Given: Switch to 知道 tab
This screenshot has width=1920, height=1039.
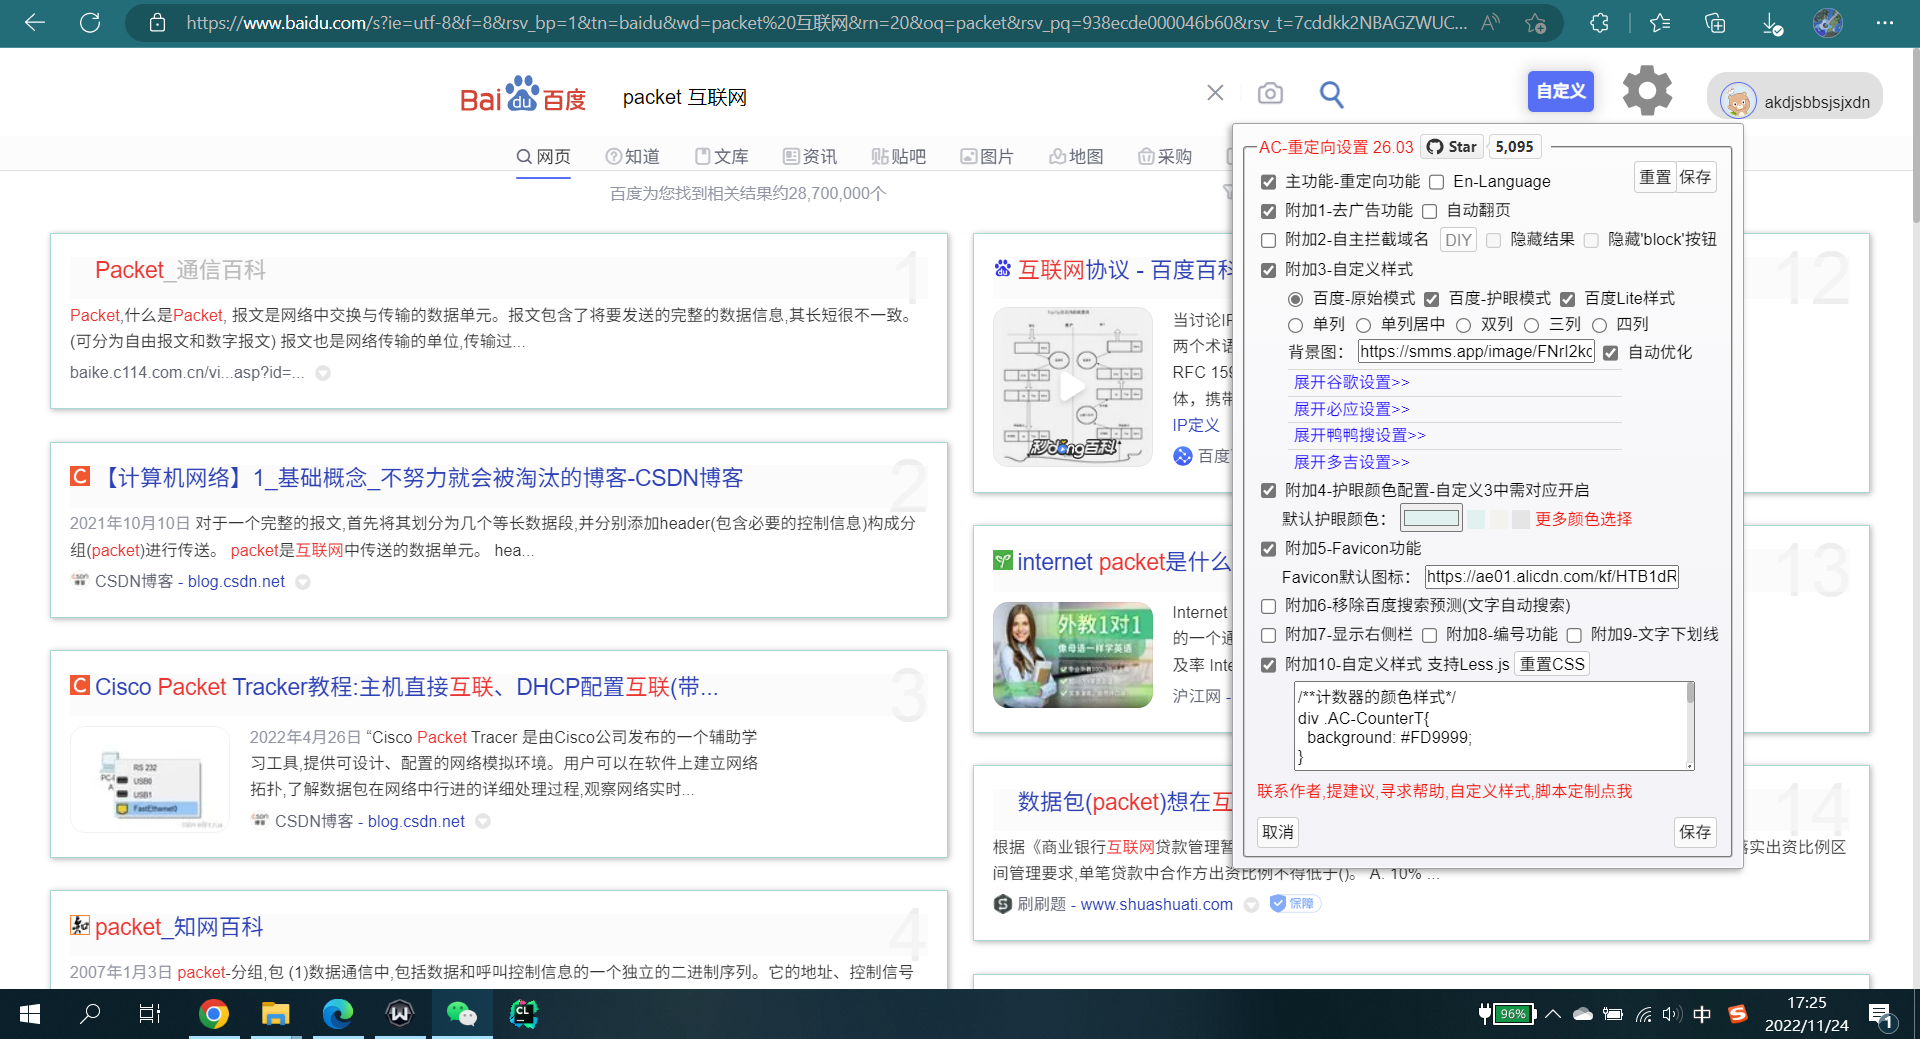Looking at the screenshot, I should 632,156.
